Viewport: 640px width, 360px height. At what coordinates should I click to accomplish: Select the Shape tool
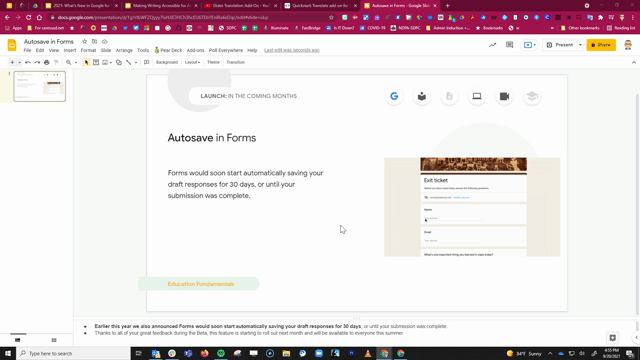(x=119, y=62)
